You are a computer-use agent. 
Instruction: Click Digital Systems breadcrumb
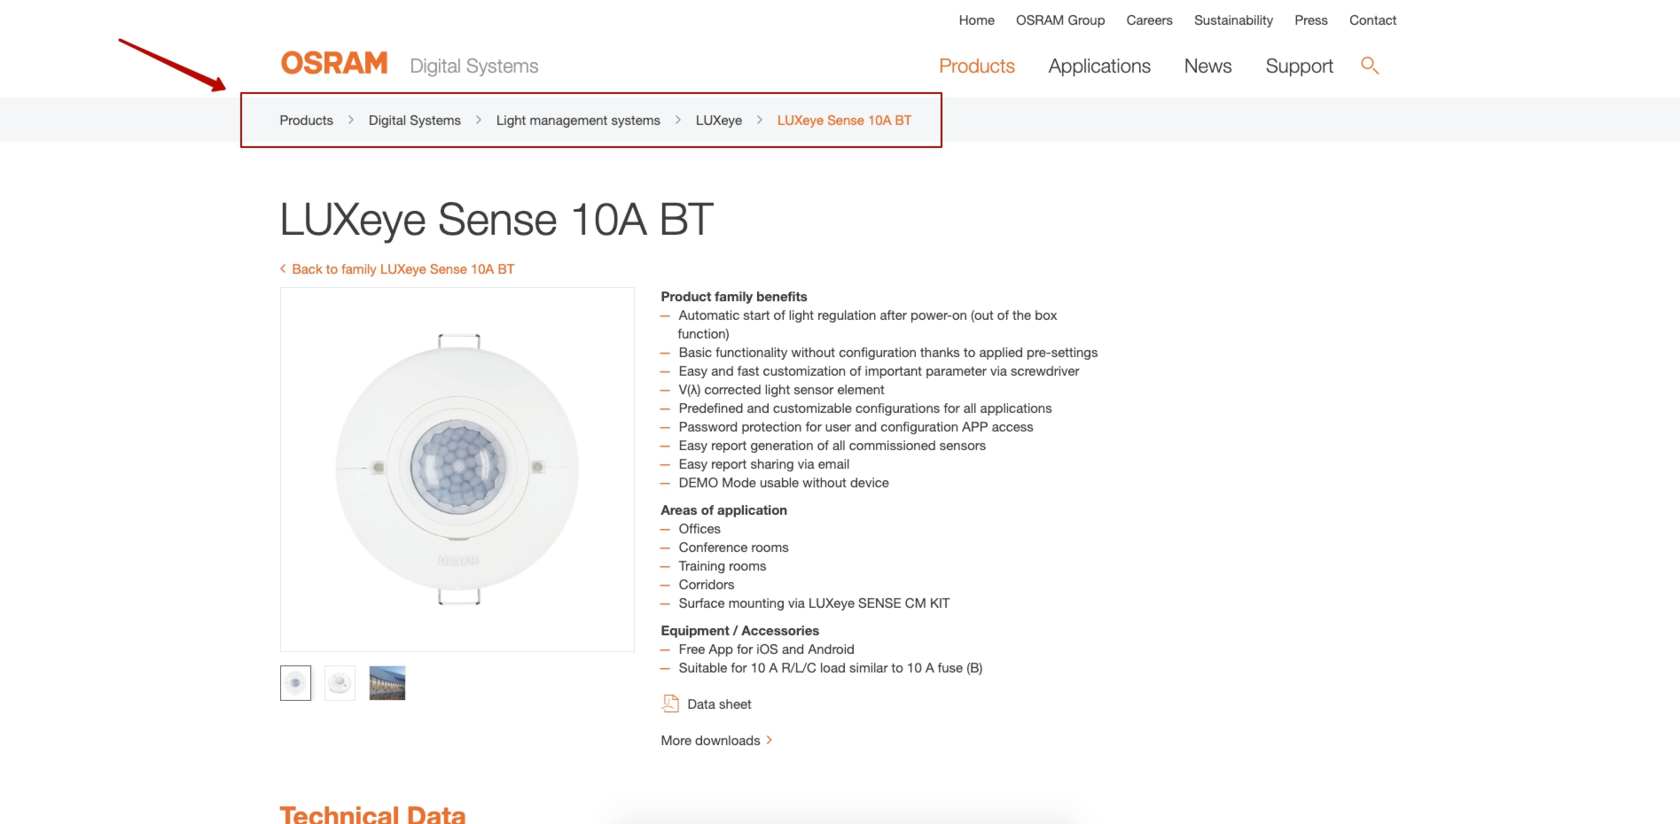pyautogui.click(x=414, y=120)
